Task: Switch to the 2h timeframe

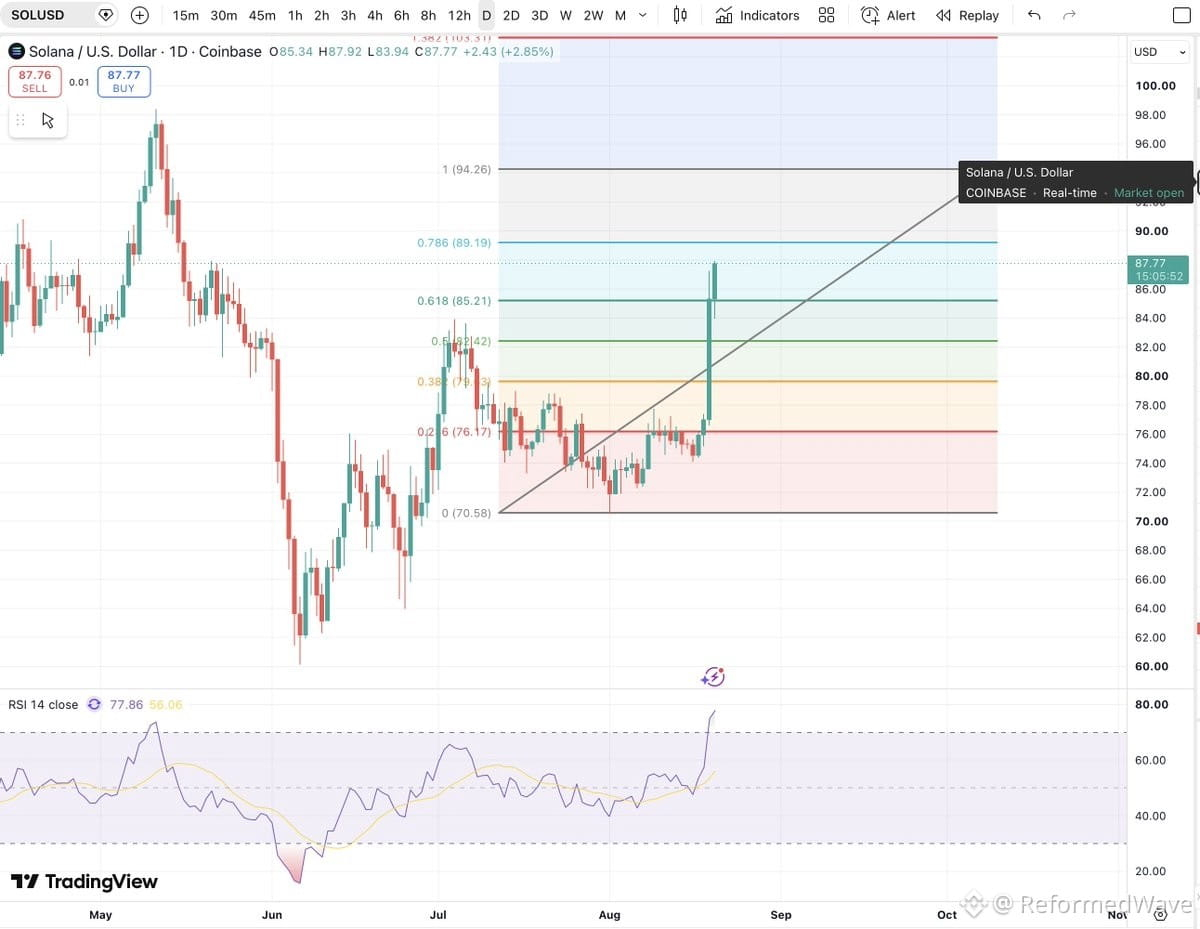Action: pos(321,15)
